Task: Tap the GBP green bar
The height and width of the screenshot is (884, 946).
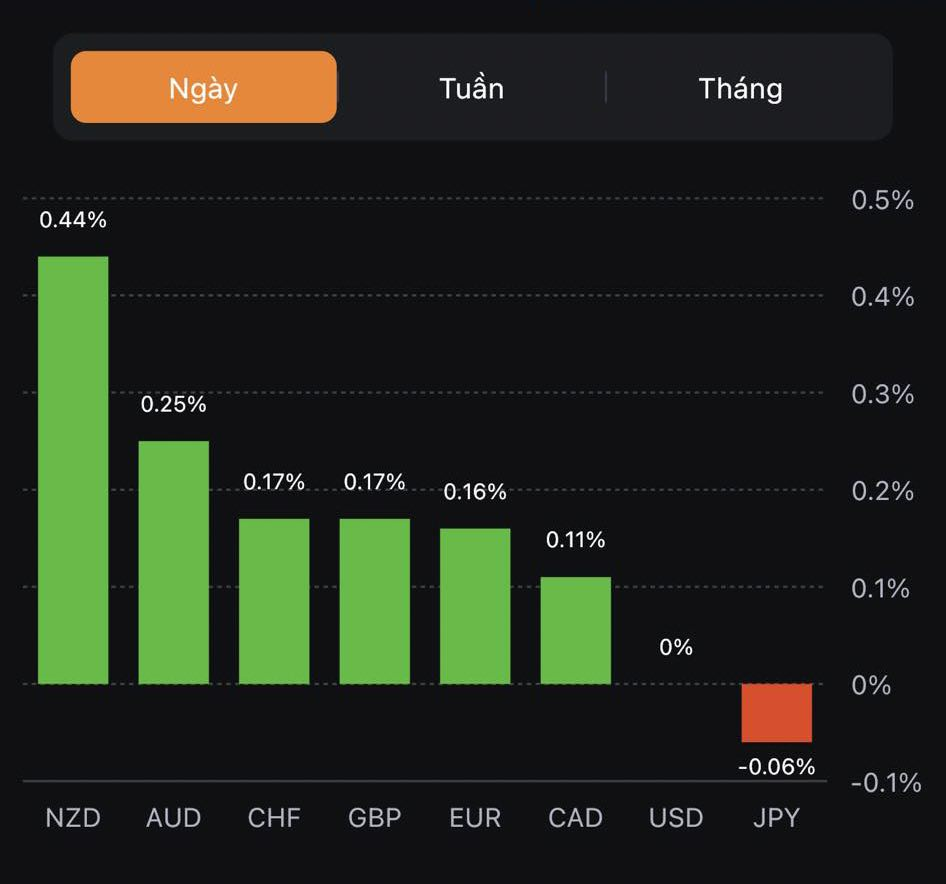Action: 375,601
